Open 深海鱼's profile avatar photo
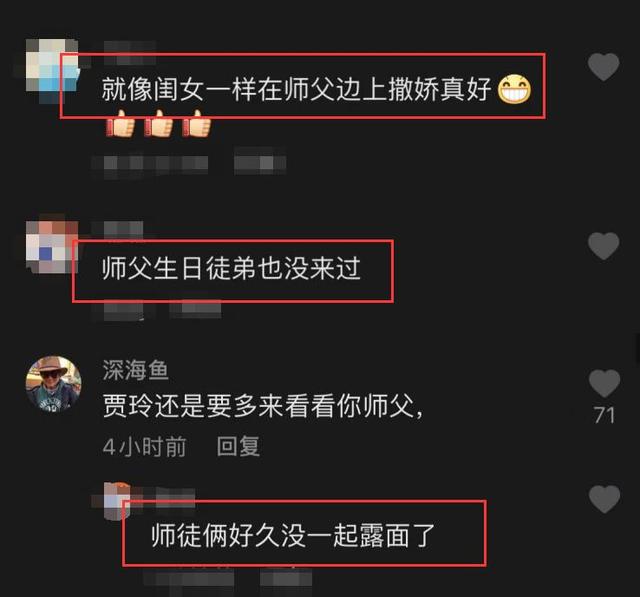The height and width of the screenshot is (597, 640). (x=53, y=384)
